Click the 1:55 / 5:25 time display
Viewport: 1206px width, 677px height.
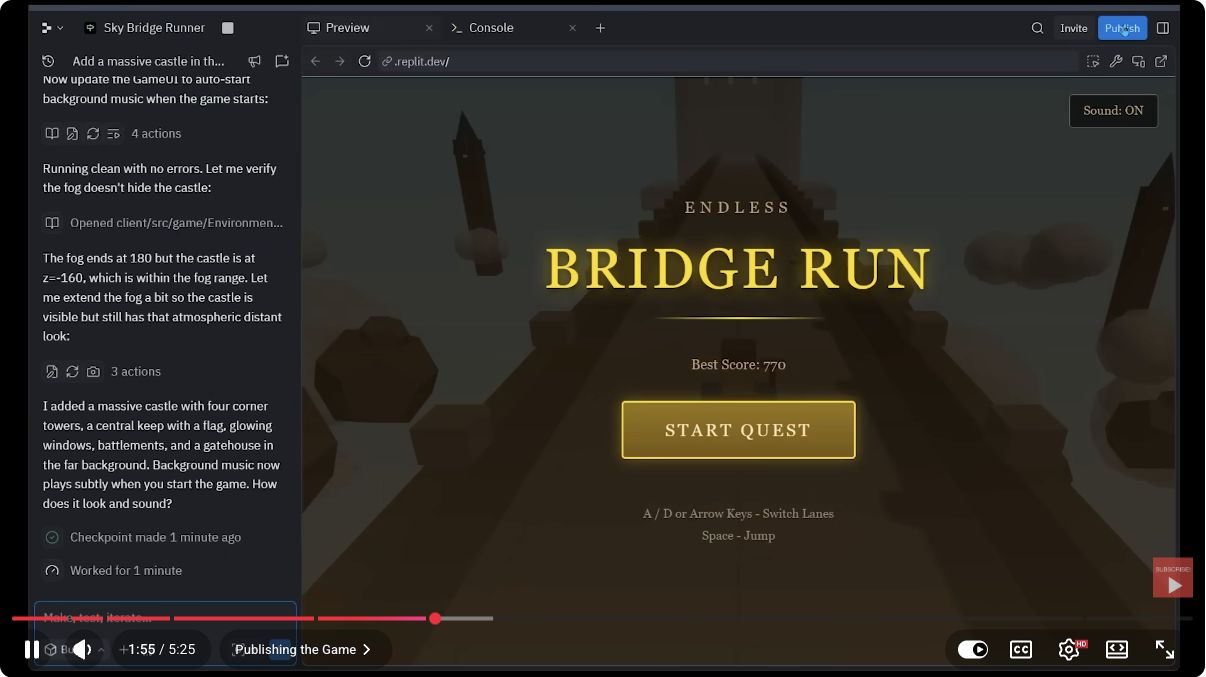[162, 649]
